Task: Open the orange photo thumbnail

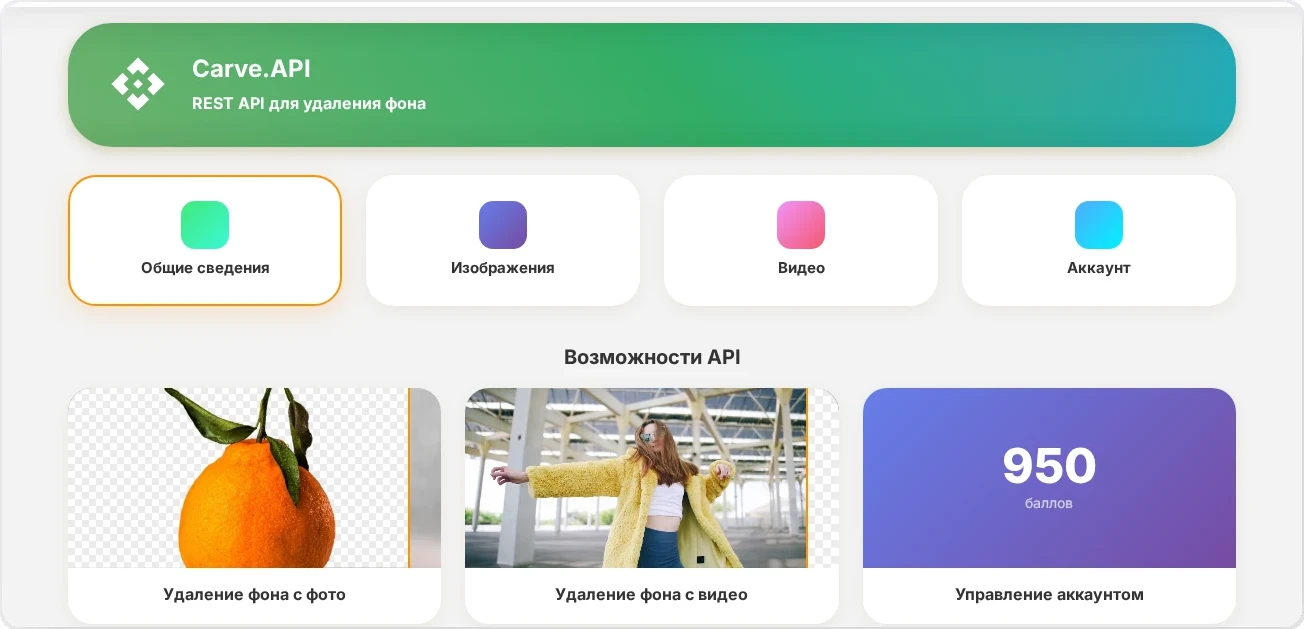Action: click(x=254, y=478)
